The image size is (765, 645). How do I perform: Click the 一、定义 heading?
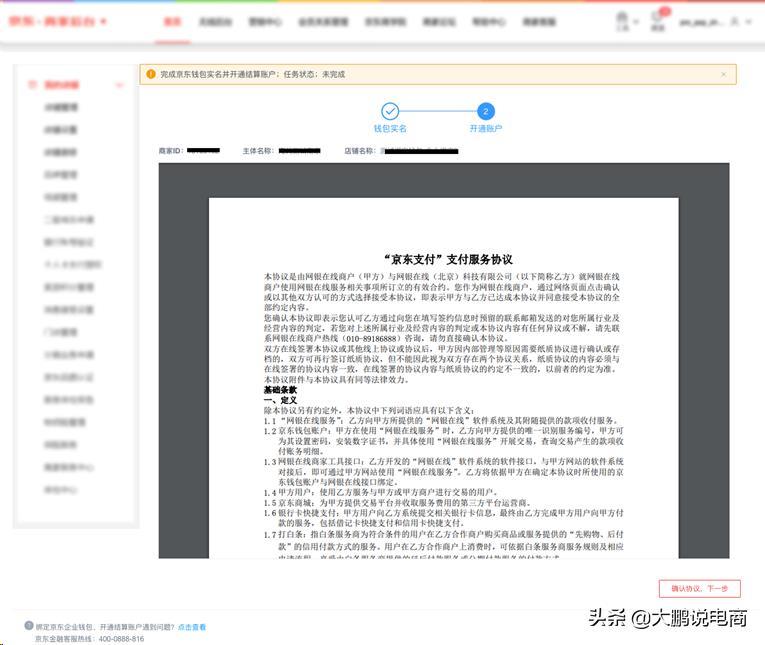click(x=280, y=400)
